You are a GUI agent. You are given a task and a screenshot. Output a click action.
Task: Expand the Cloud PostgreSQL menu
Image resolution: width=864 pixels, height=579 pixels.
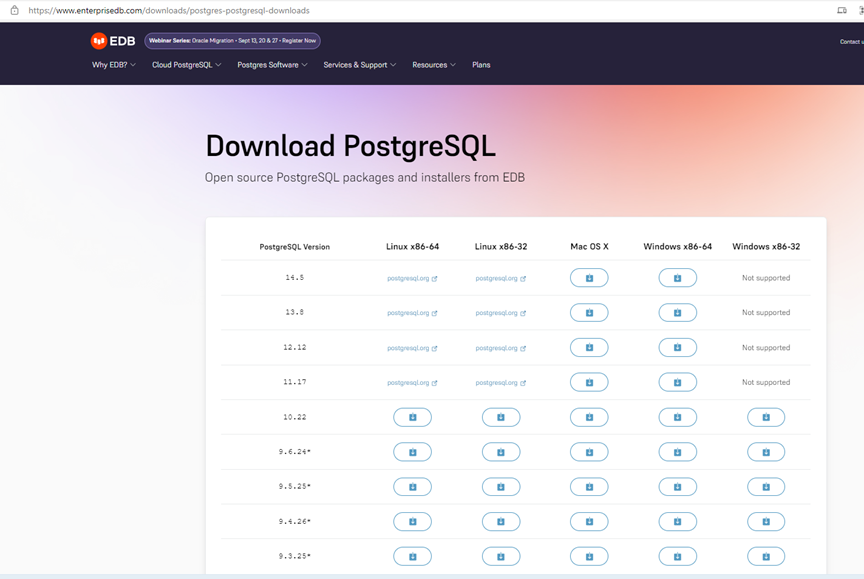[x=186, y=65]
